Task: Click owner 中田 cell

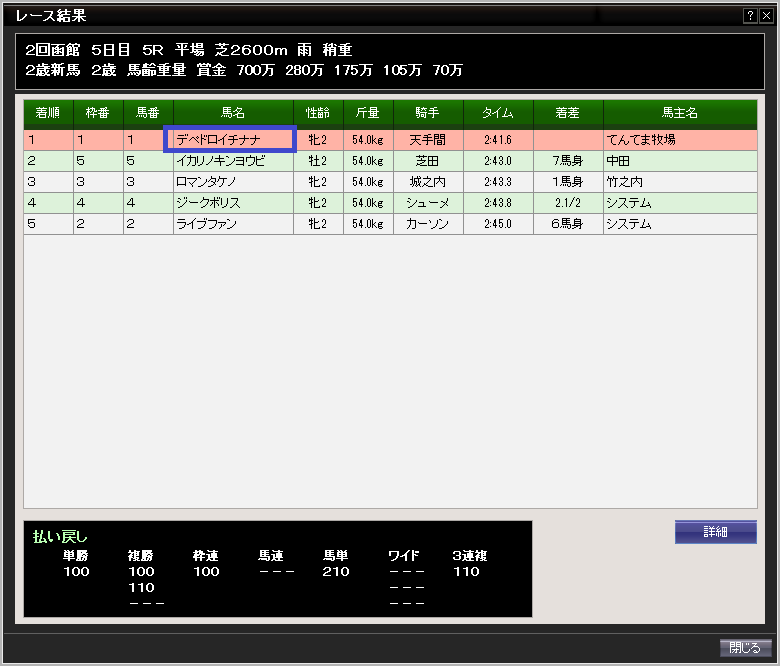Action: (x=680, y=161)
